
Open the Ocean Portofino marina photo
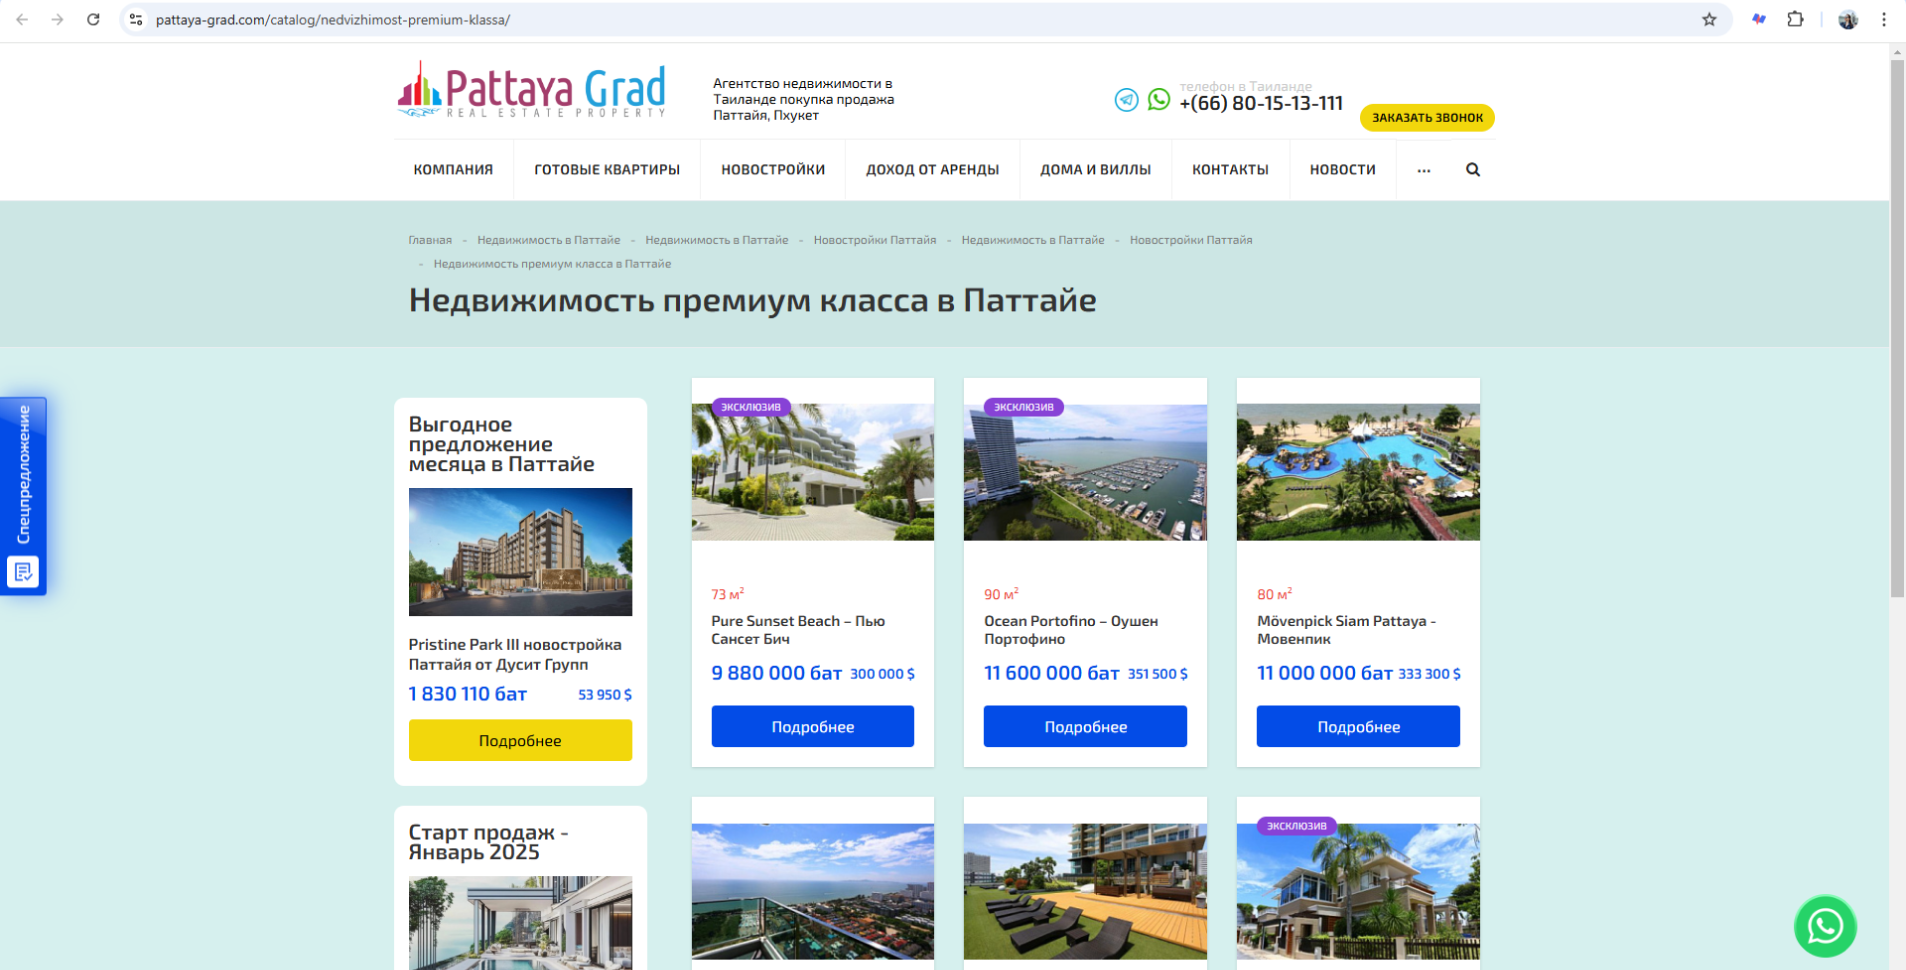[x=1085, y=472]
